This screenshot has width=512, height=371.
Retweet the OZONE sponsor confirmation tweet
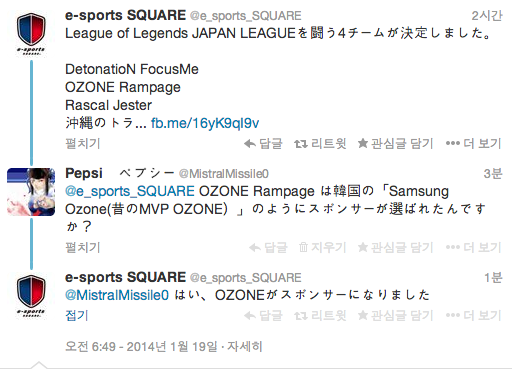click(x=320, y=315)
